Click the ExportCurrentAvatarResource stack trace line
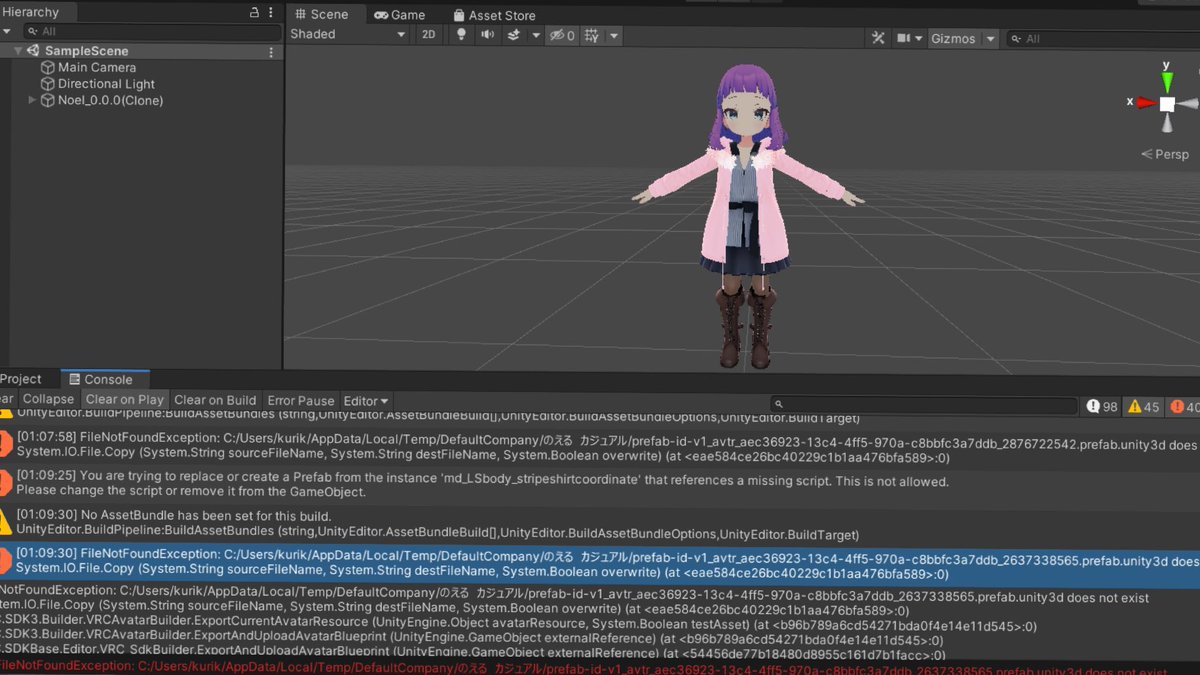The width and height of the screenshot is (1200, 675). [518, 626]
